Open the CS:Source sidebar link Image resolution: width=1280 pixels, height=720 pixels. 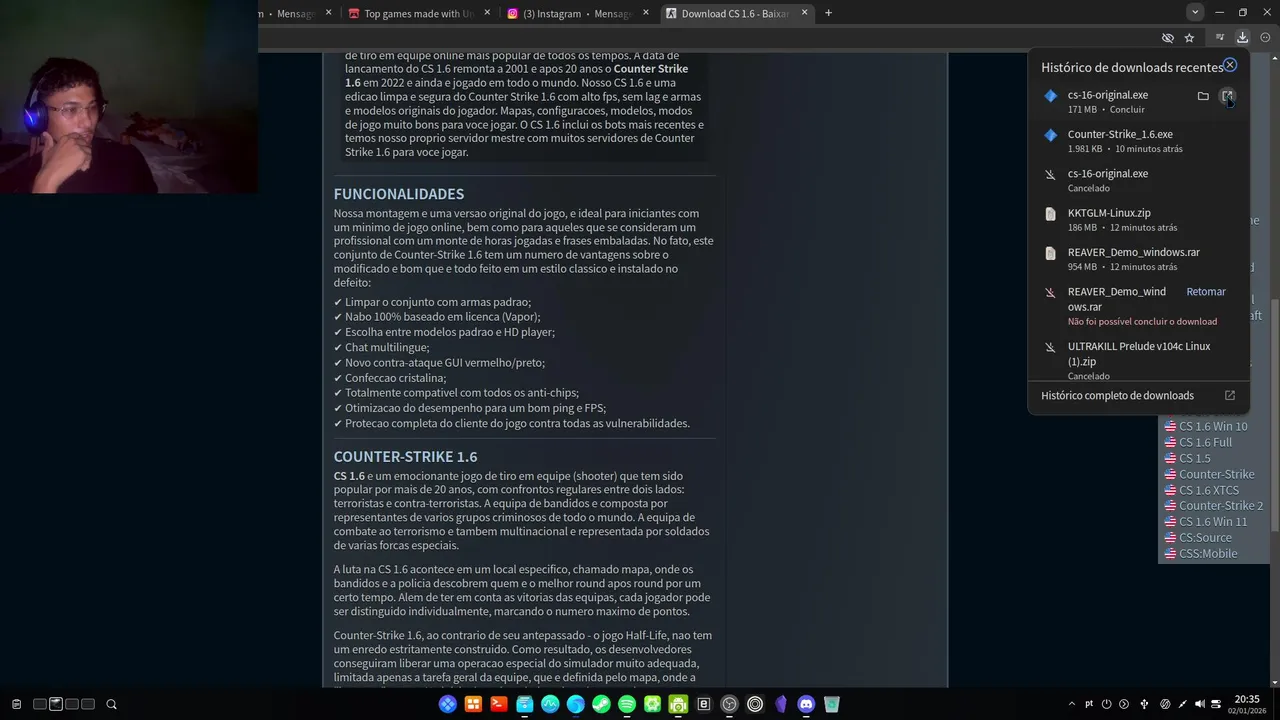(x=1205, y=538)
